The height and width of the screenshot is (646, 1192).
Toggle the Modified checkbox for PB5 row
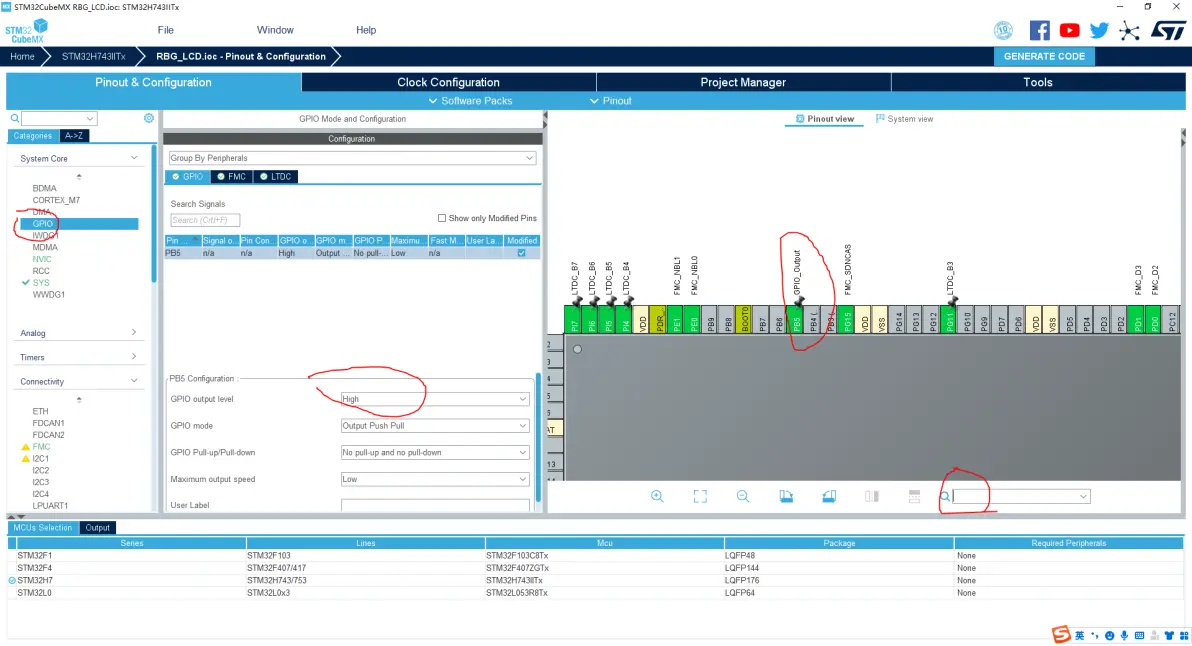[522, 253]
